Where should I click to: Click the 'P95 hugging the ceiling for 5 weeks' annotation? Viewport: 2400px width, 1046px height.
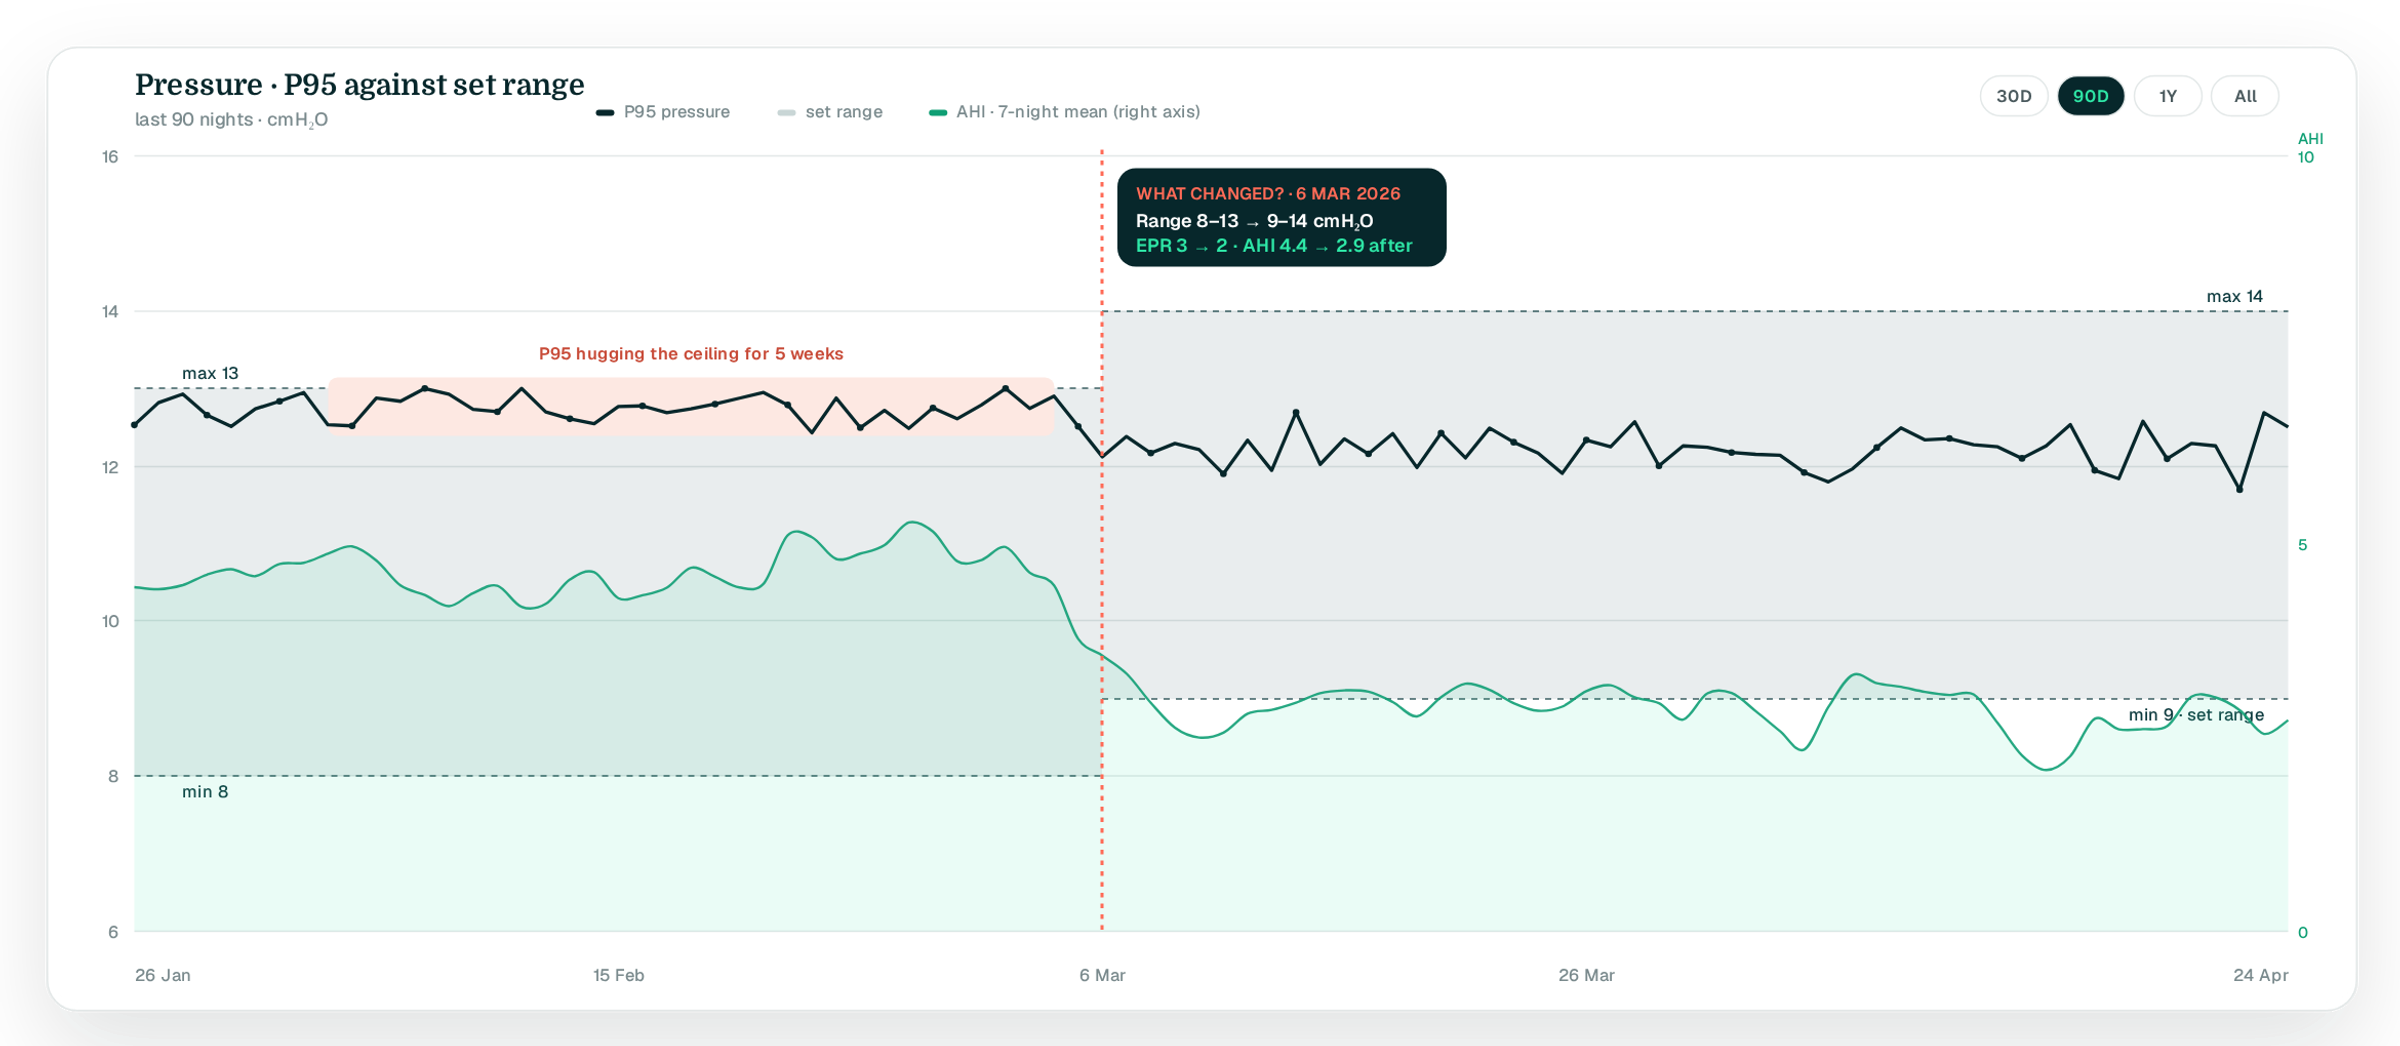click(691, 354)
